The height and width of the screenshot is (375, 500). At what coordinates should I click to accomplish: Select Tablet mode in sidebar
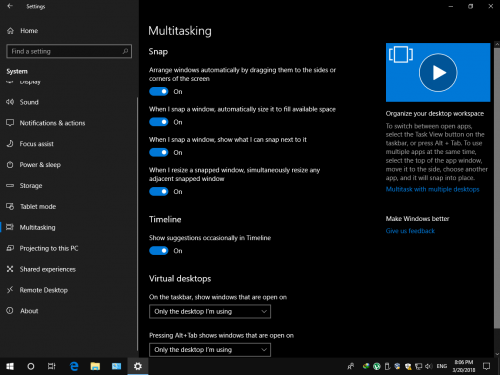click(x=38, y=207)
